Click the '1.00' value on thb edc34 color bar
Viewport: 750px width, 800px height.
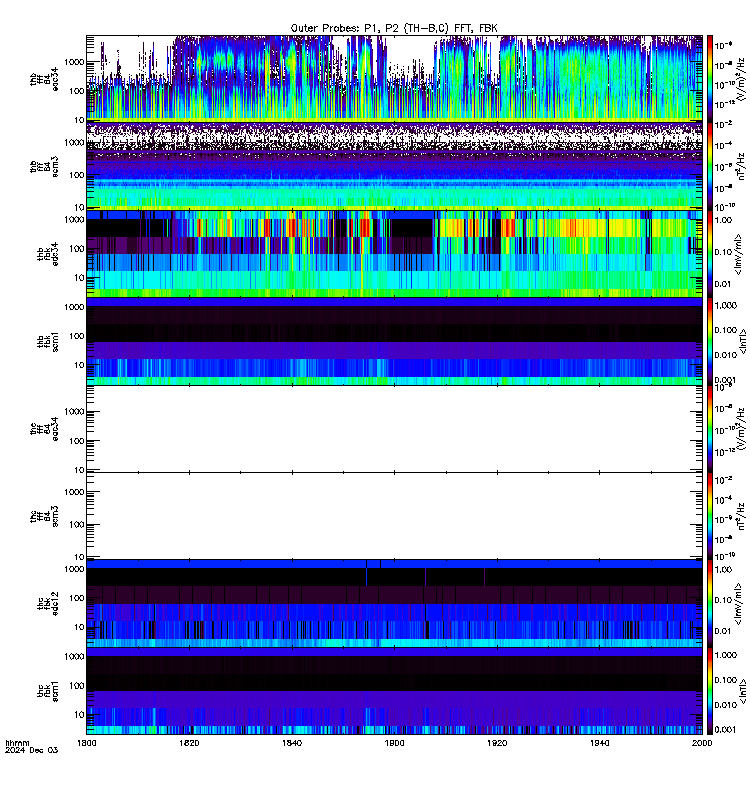pyautogui.click(x=723, y=220)
